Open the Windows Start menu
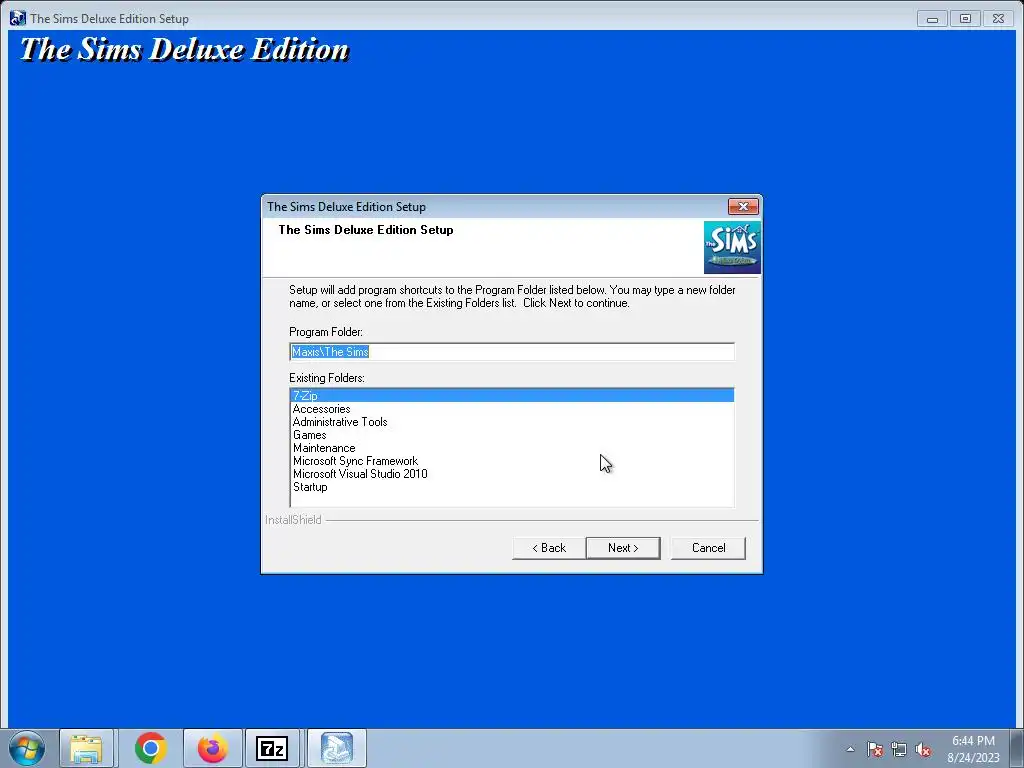The image size is (1024, 768). (x=27, y=748)
